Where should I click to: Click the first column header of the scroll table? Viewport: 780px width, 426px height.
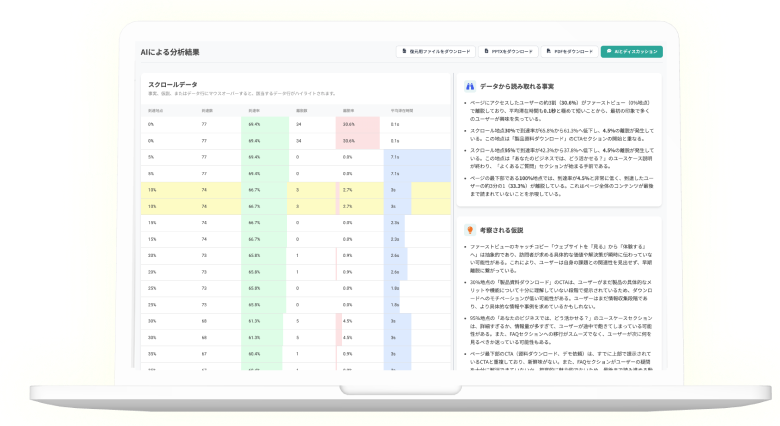[x=156, y=109]
